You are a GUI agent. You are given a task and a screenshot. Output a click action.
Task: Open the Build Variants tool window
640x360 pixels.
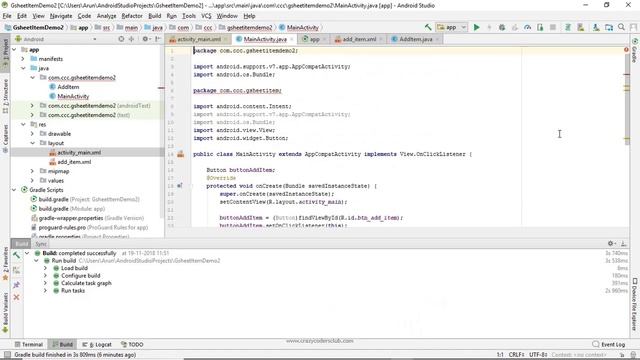click(5, 312)
